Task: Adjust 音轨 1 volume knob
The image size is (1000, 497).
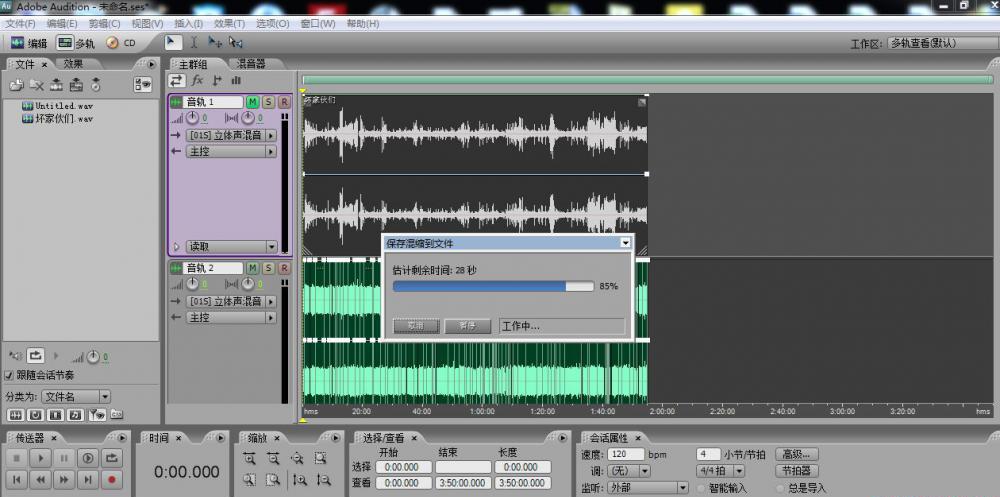Action: point(191,118)
